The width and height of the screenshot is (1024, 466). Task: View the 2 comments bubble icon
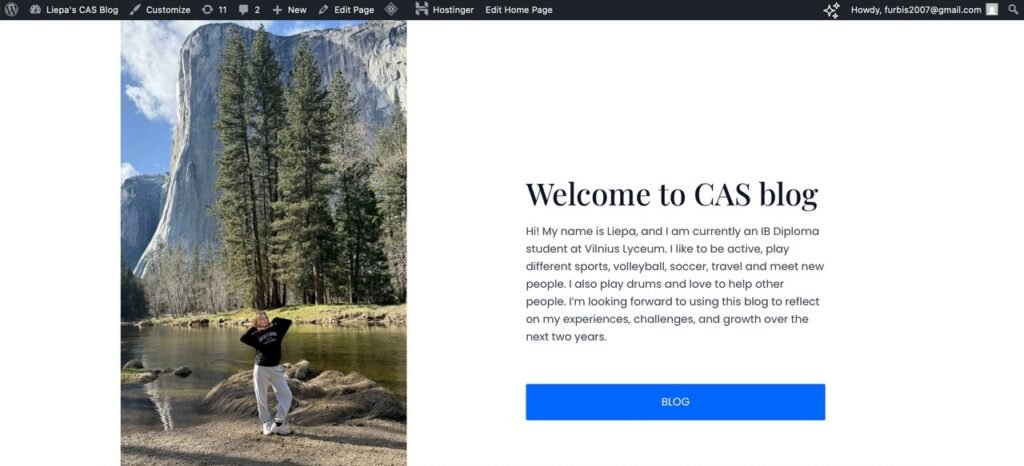pyautogui.click(x=243, y=10)
